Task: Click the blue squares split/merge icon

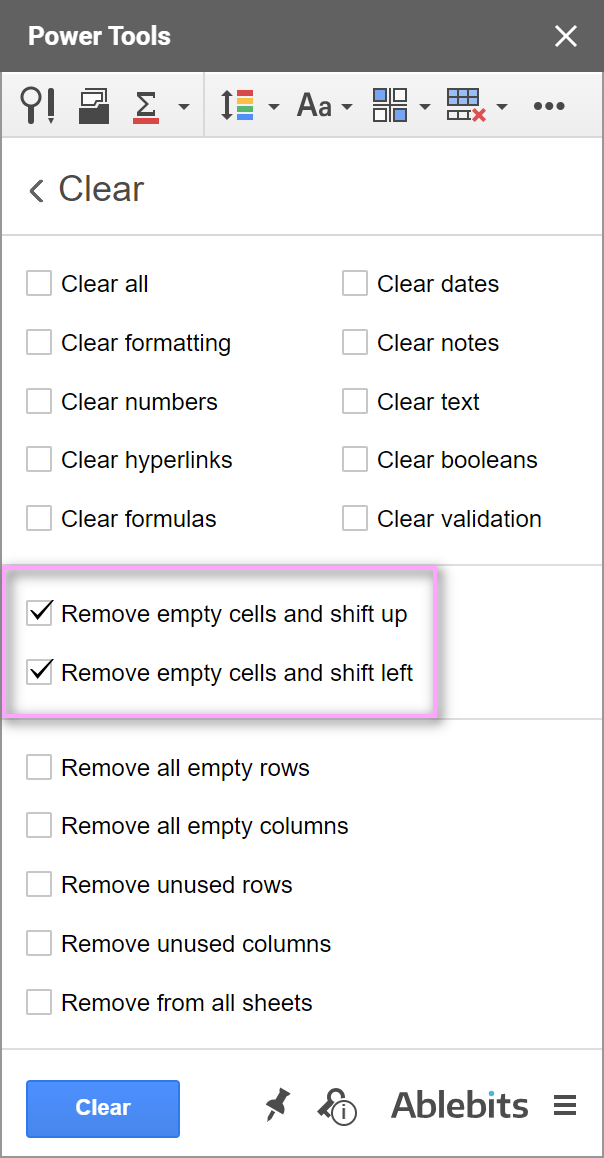Action: coord(390,106)
